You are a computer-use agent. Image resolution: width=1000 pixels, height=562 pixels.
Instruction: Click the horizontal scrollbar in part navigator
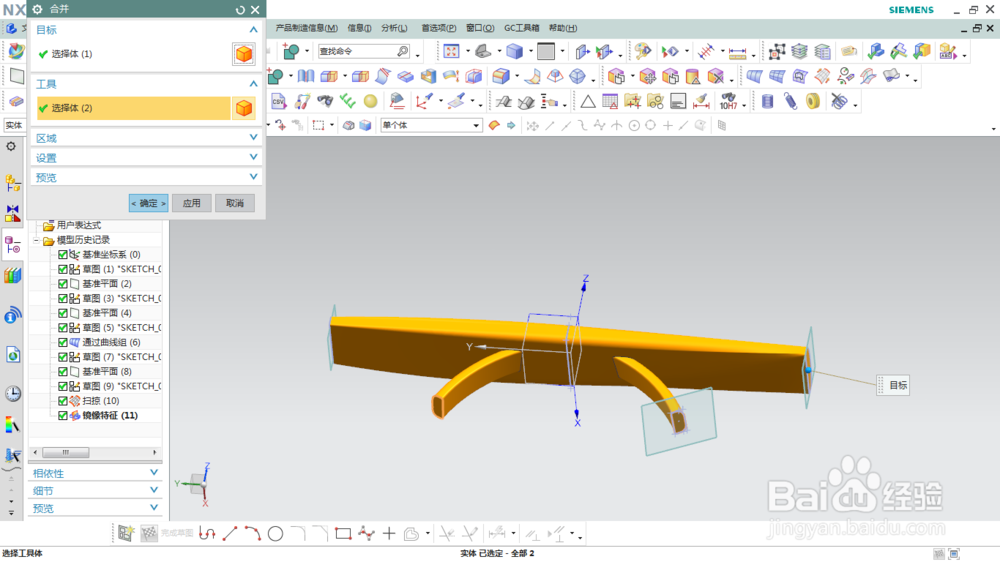point(66,452)
